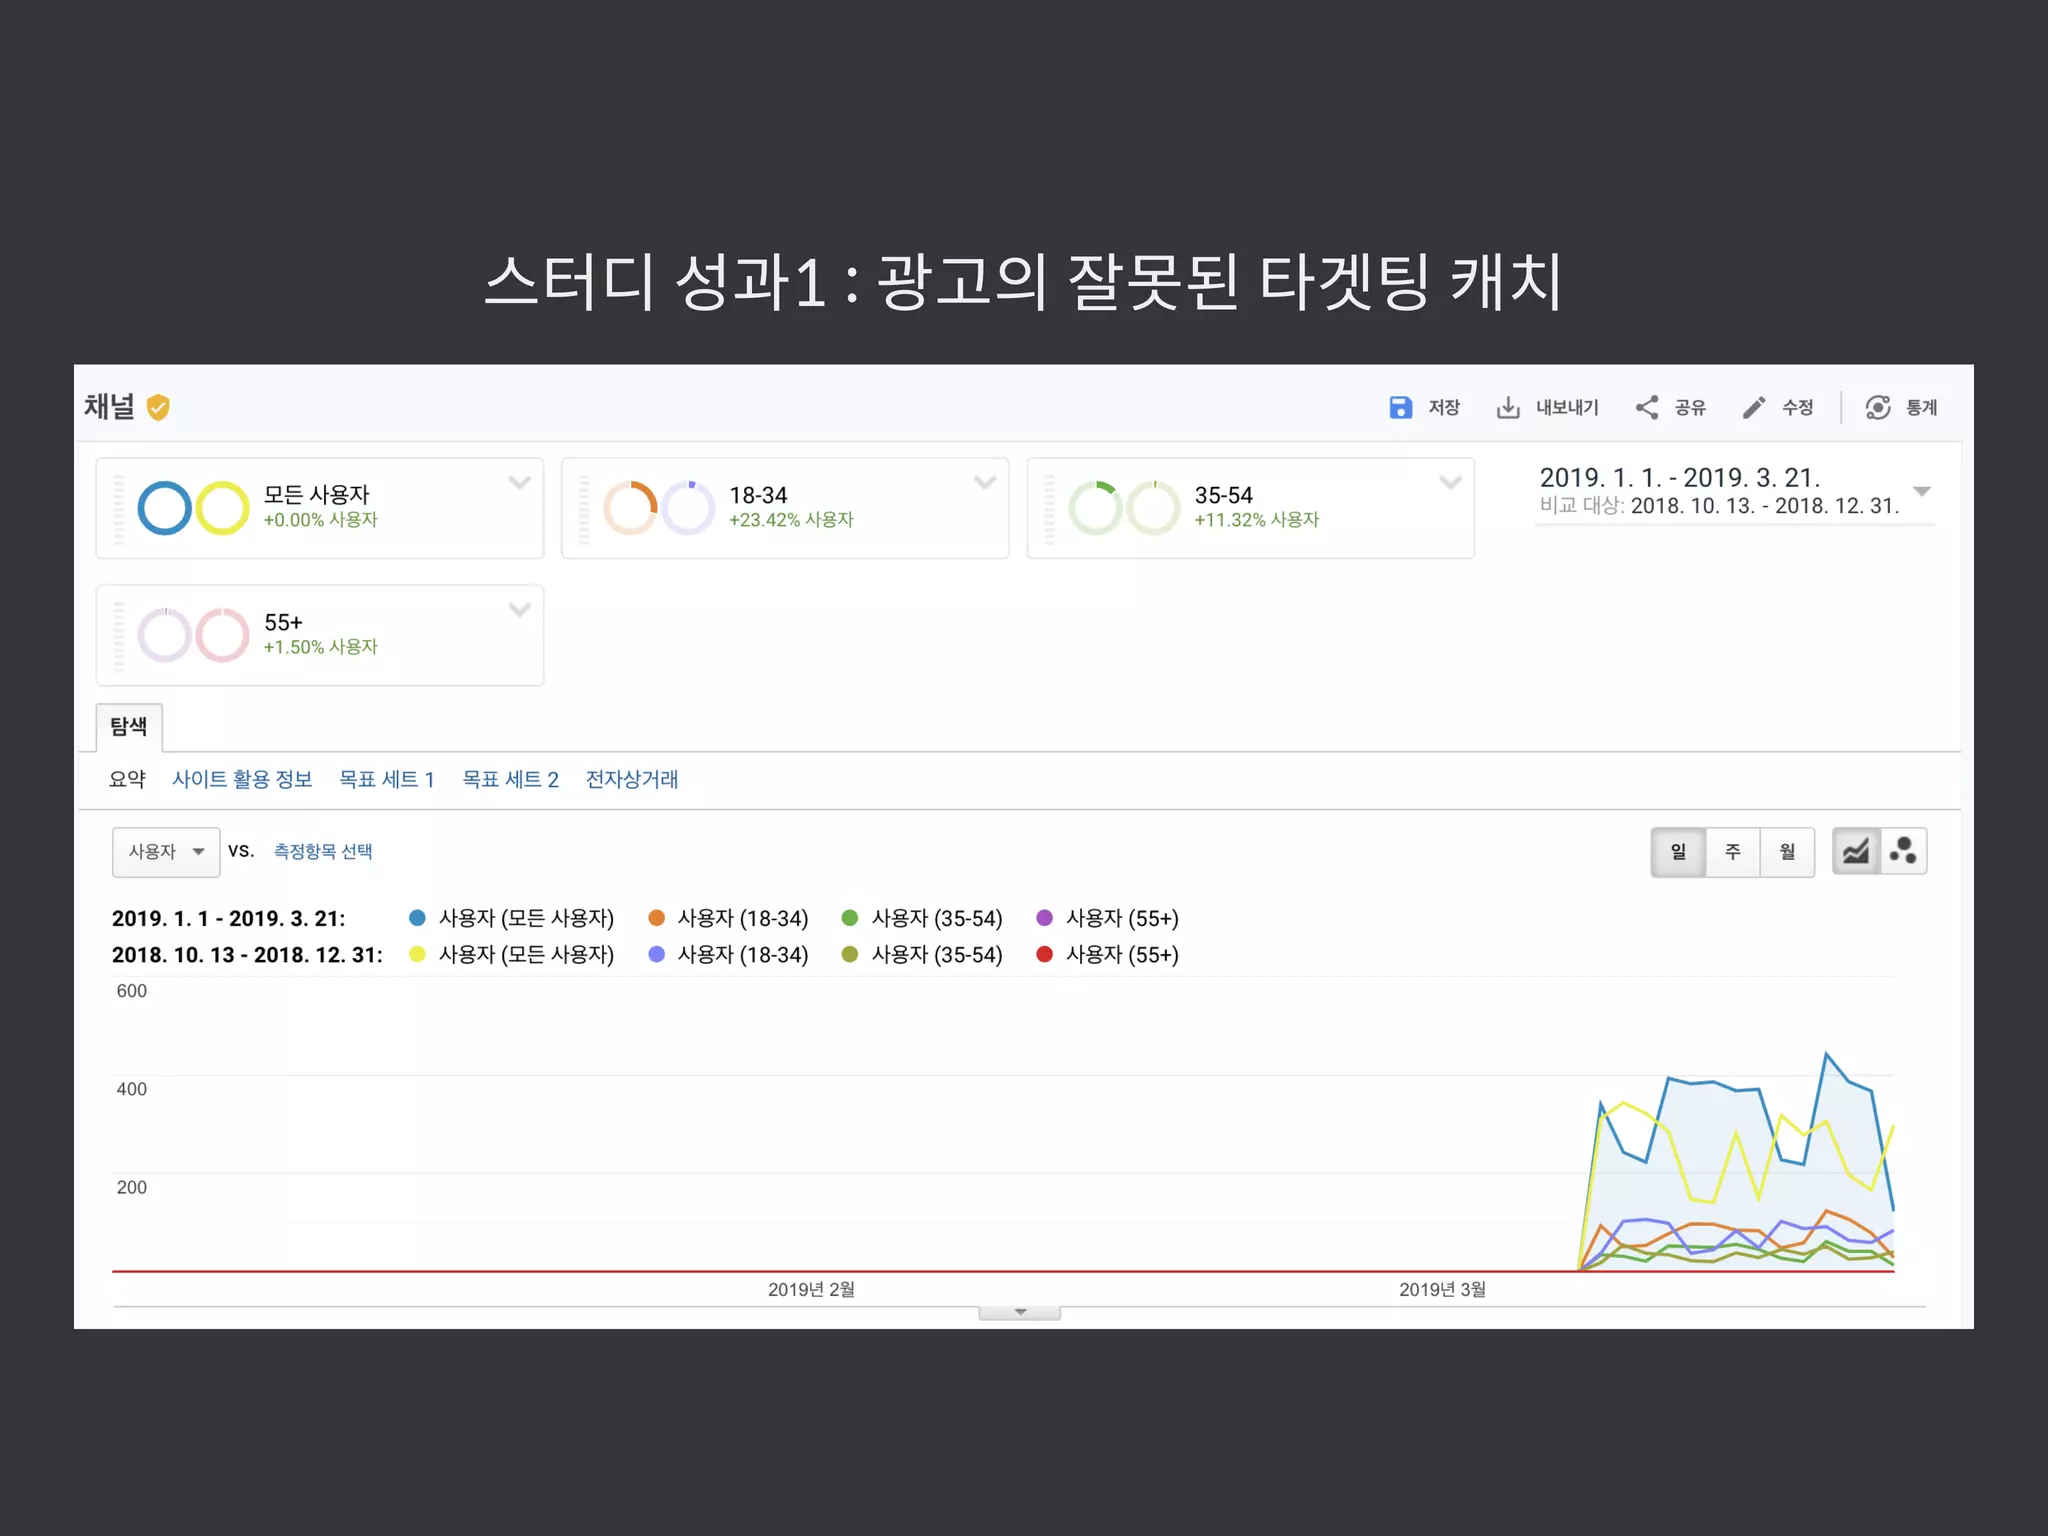Click the 저장 button label
The image size is (2048, 1536).
click(1444, 407)
